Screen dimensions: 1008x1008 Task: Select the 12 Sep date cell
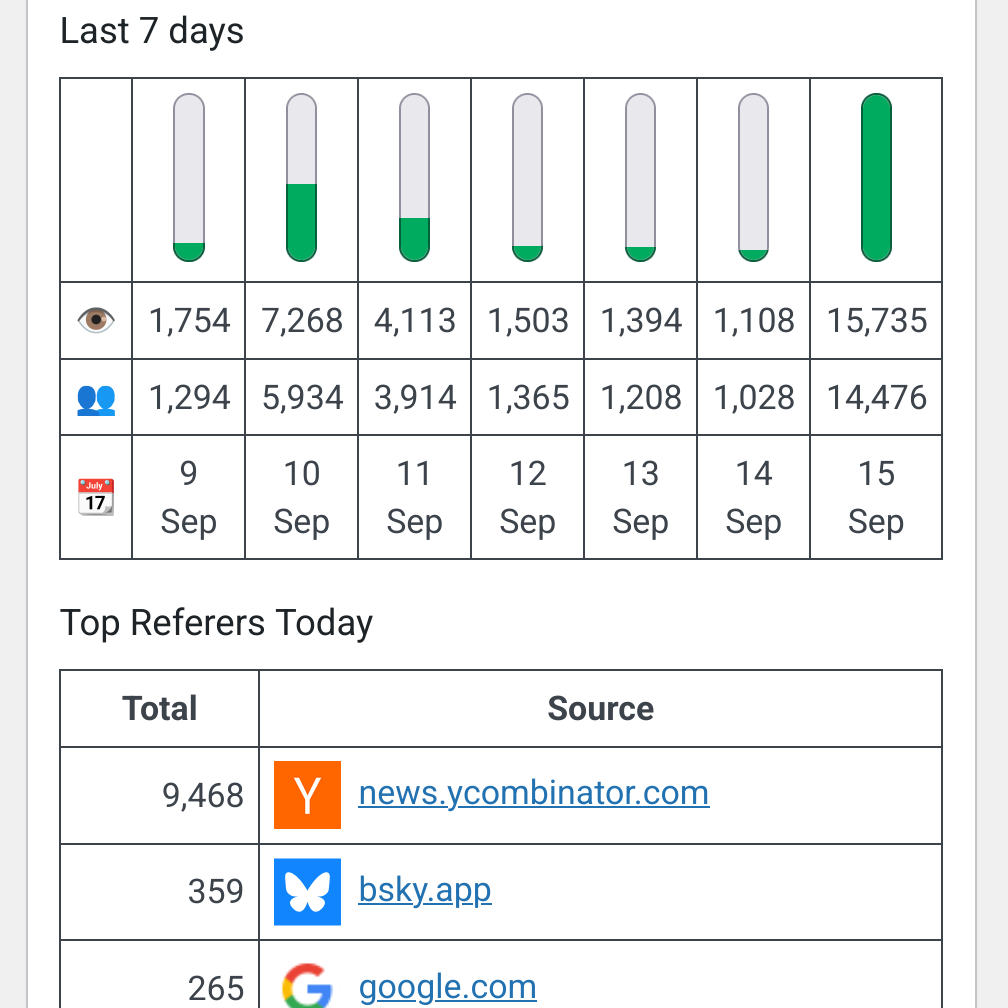coord(527,497)
